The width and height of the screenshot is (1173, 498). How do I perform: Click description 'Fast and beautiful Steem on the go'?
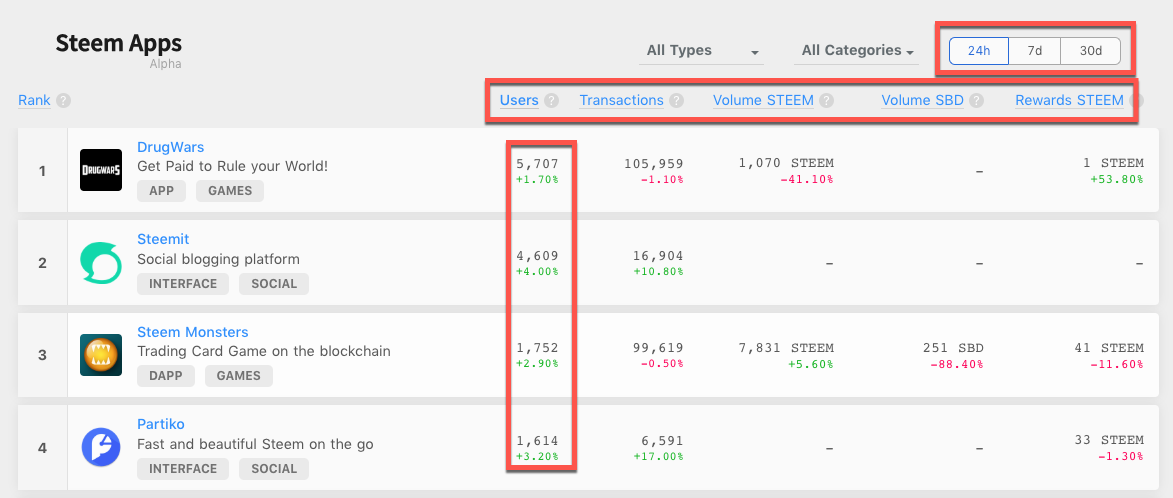tap(255, 444)
